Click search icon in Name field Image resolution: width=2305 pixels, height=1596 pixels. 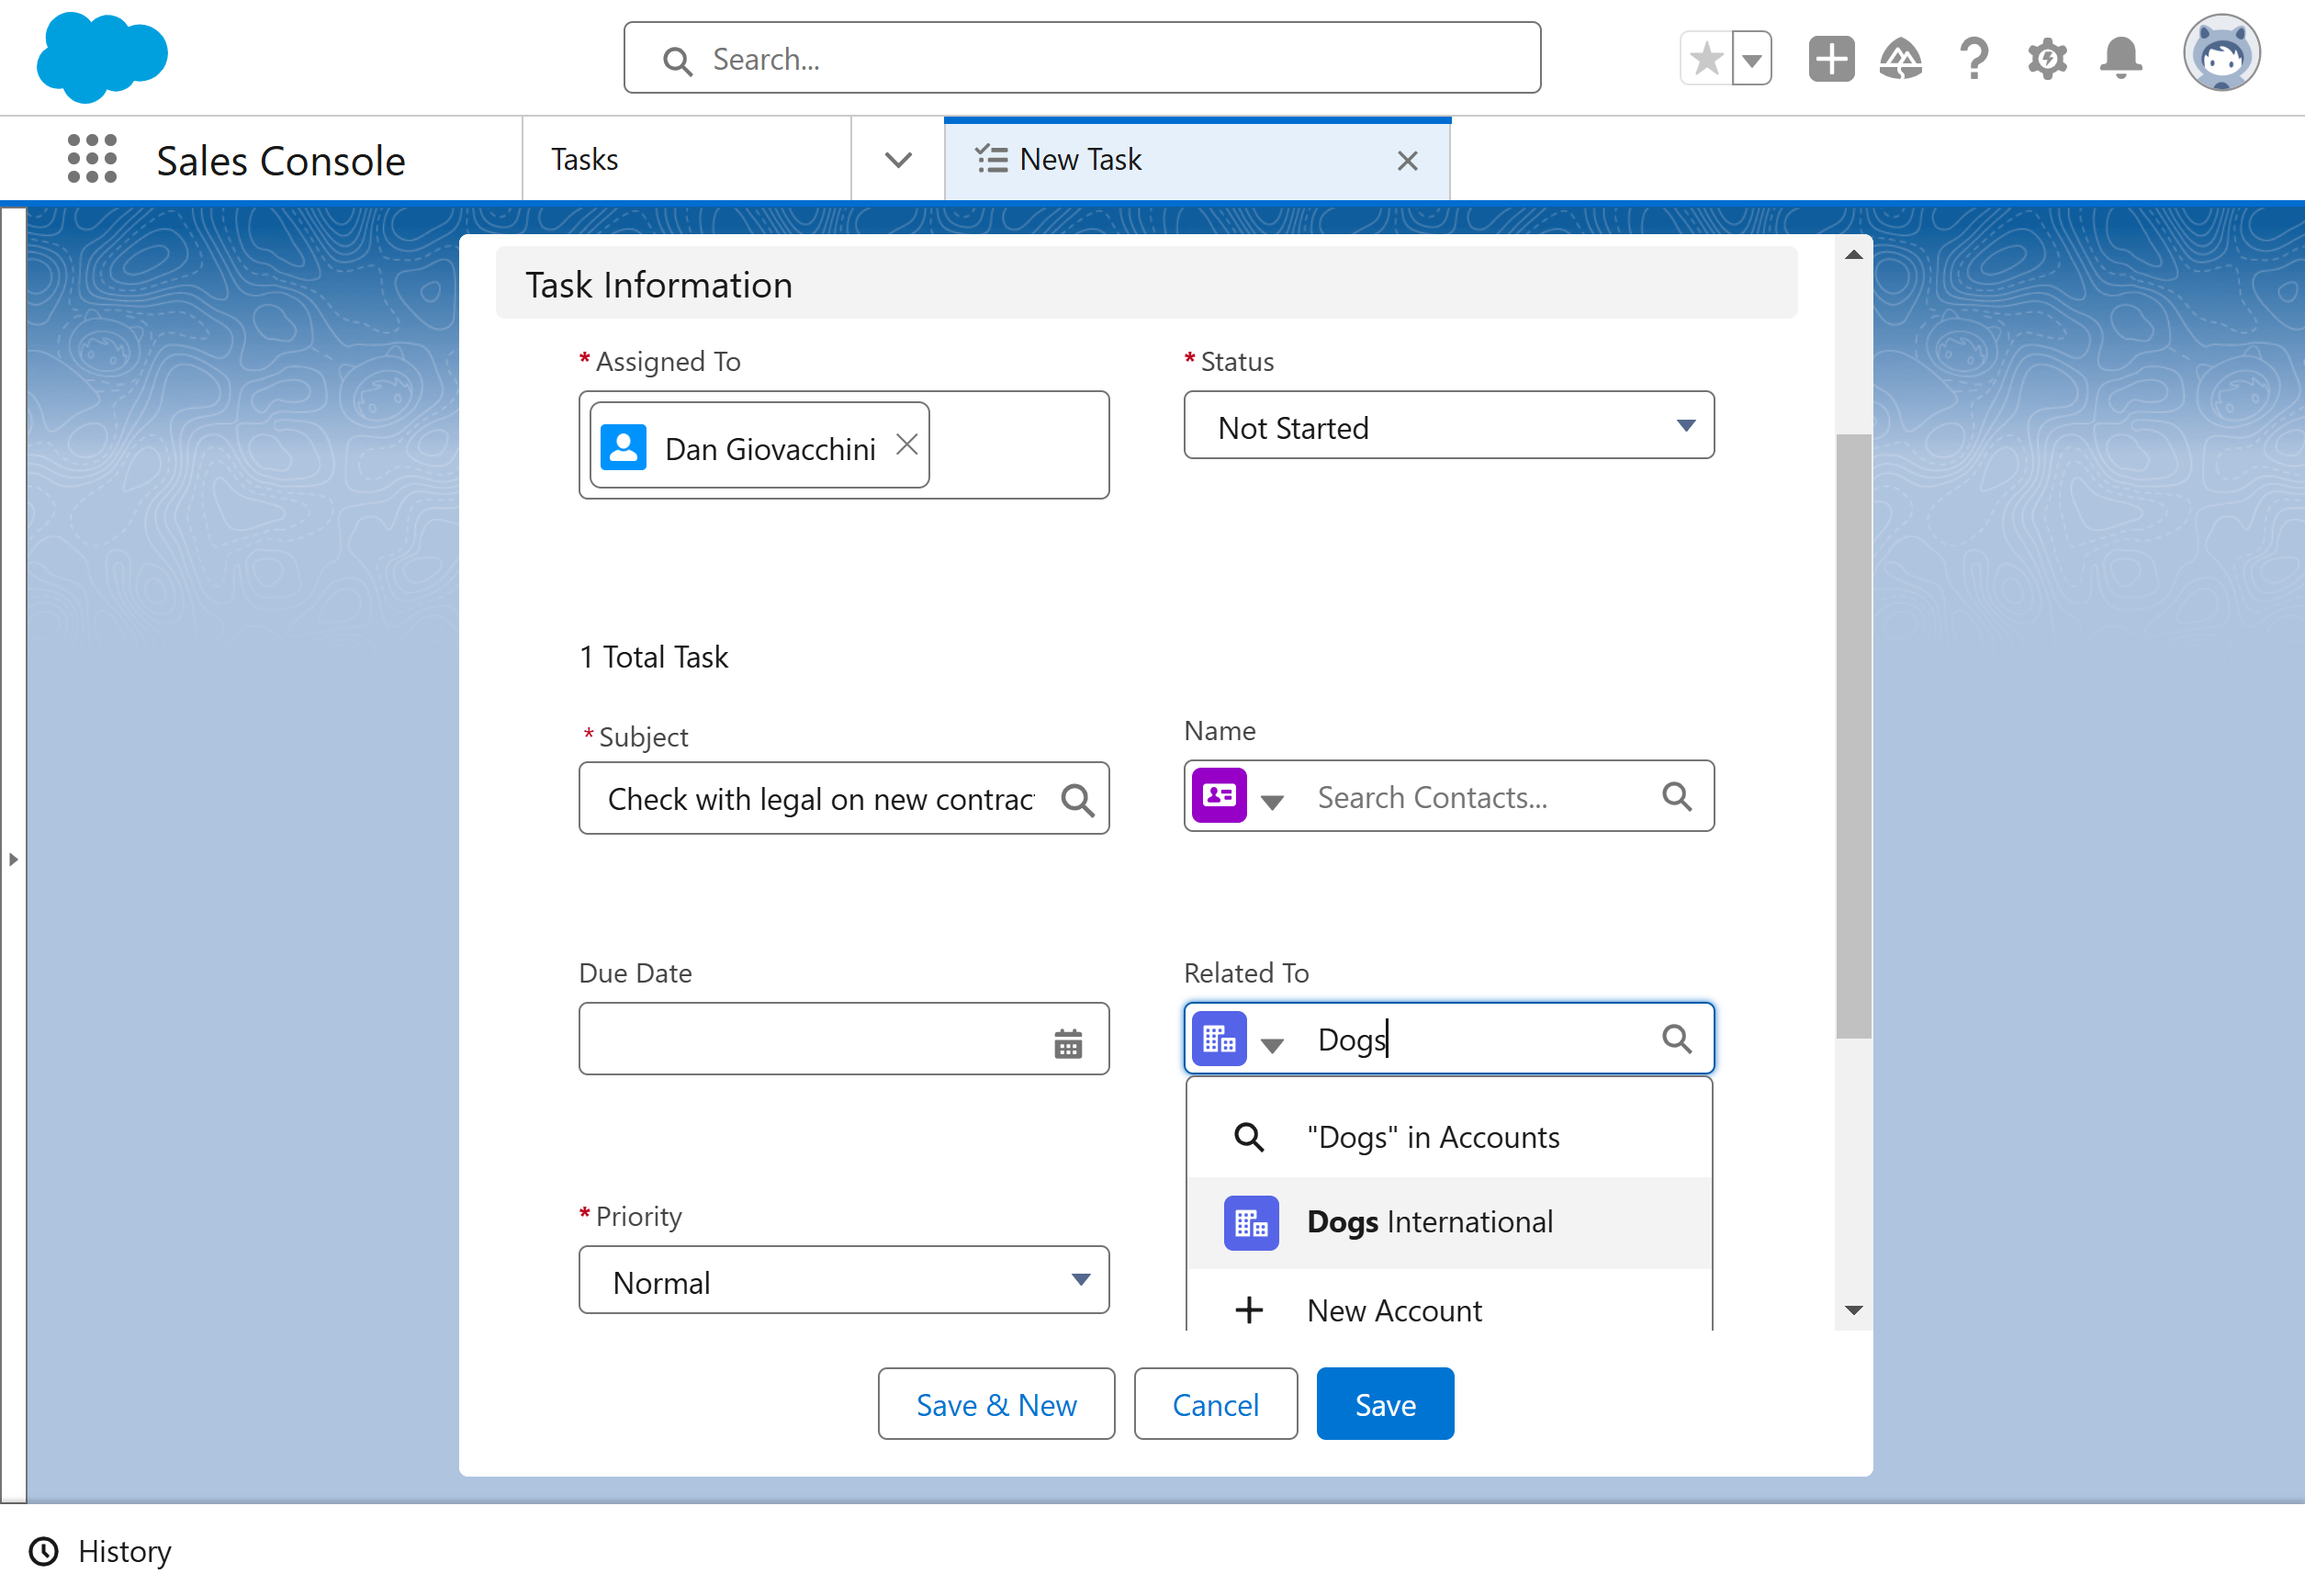1676,797
